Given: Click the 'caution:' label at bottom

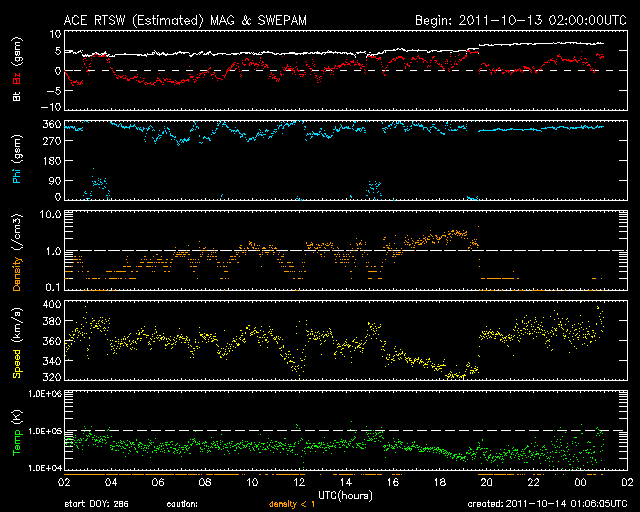Looking at the screenshot, I should (182, 504).
